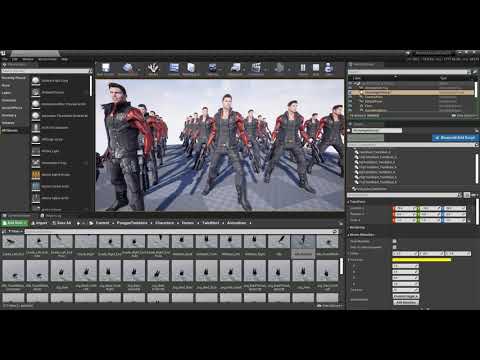The height and width of the screenshot is (360, 480).
Task: Select the highlighted animation thumbnail in Content Browser
Action: coord(303,246)
